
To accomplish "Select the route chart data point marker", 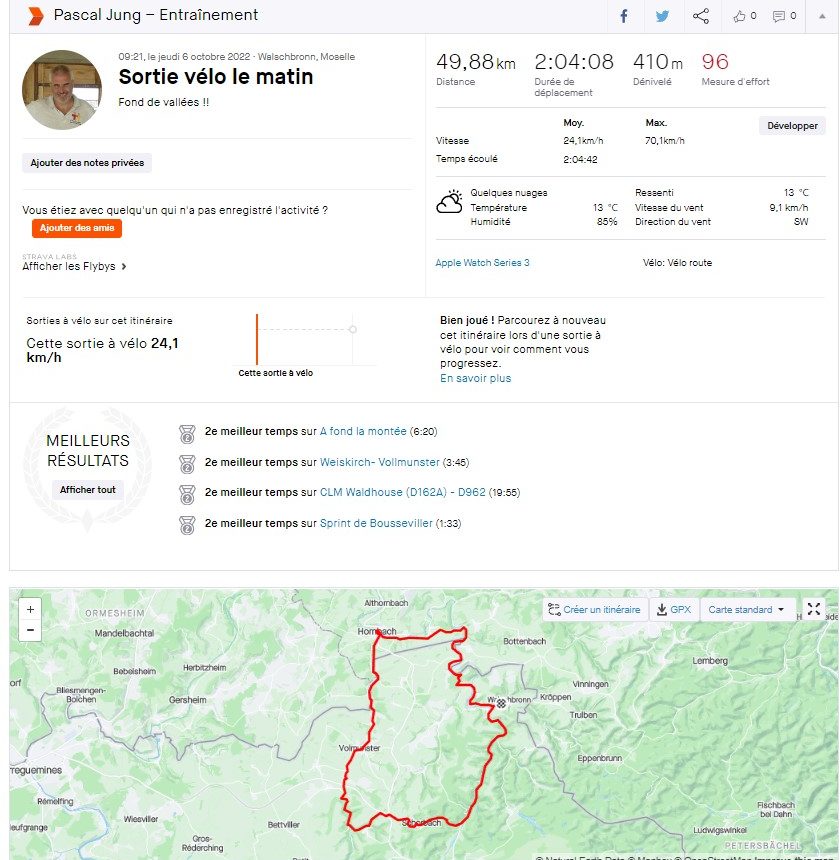I will 353,330.
